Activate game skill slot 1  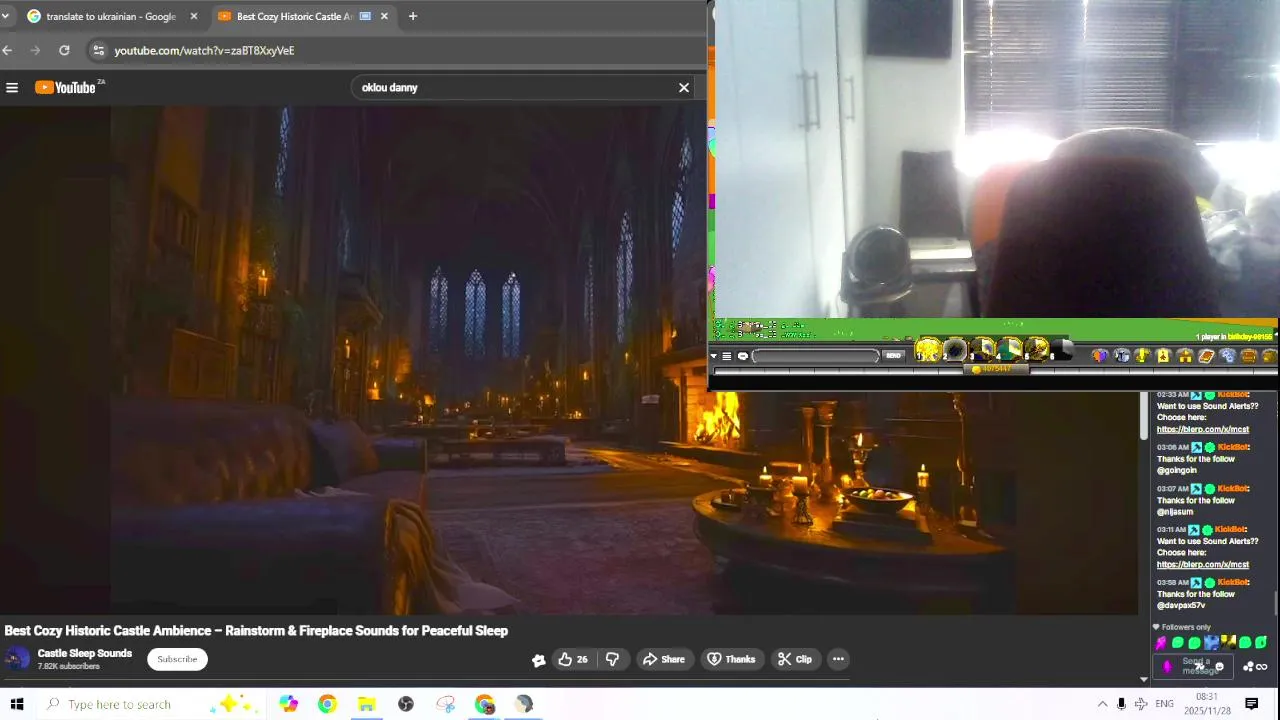click(928, 350)
